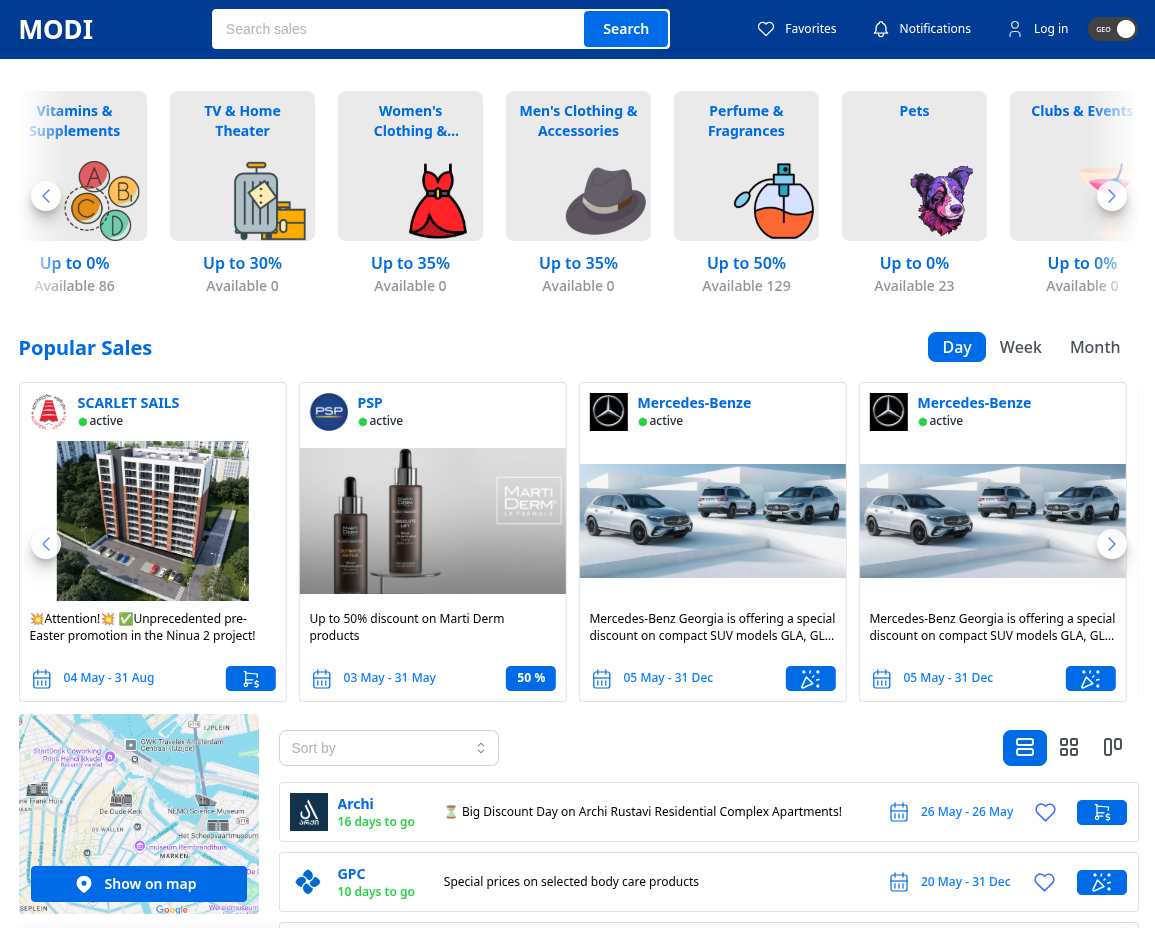This screenshot has height=928, width=1155.
Task: Go to next categories with right arrow
Action: pyautogui.click(x=1112, y=196)
